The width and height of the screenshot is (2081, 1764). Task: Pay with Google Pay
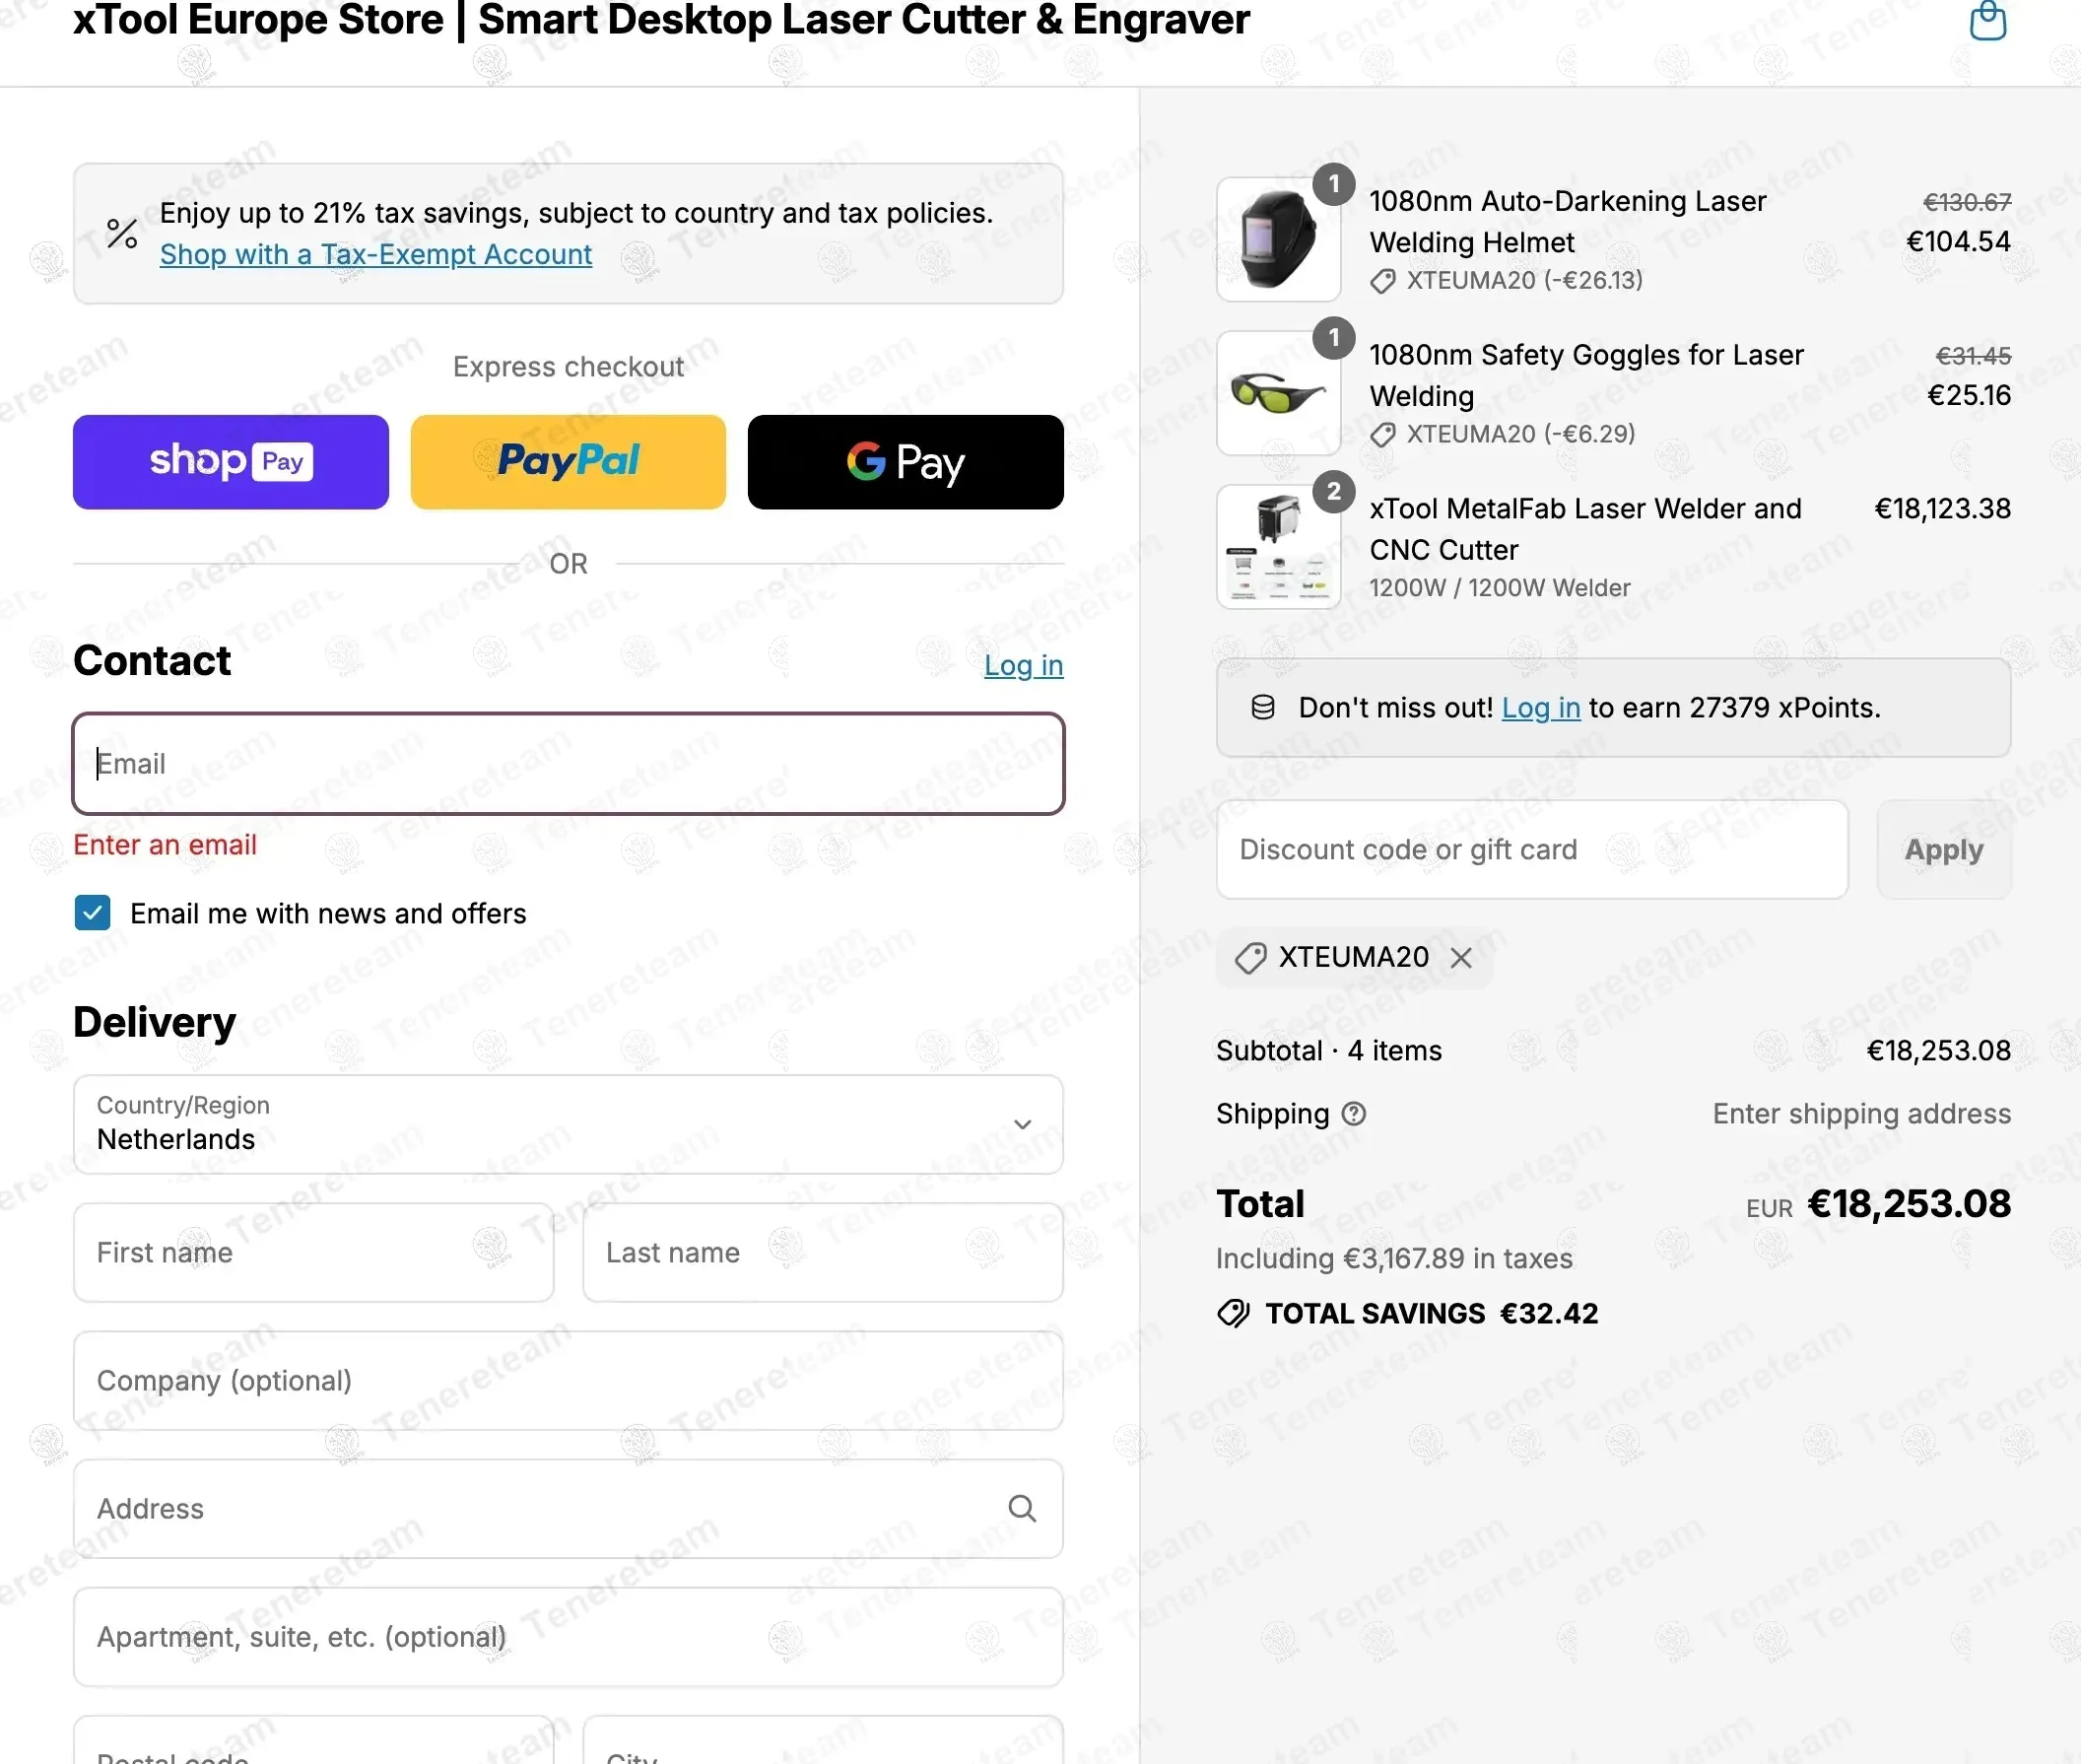[x=905, y=462]
